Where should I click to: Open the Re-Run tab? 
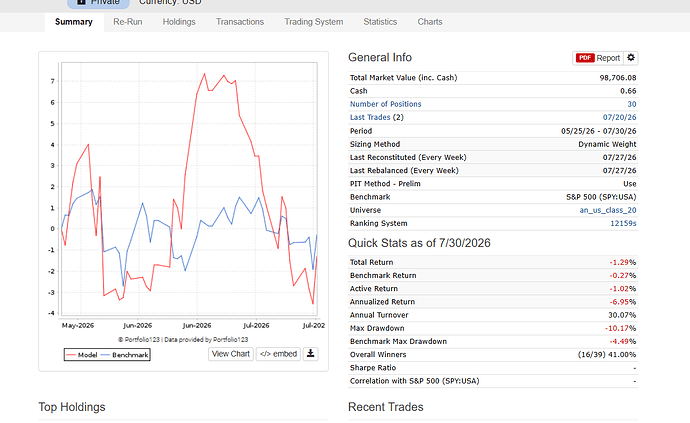point(128,22)
